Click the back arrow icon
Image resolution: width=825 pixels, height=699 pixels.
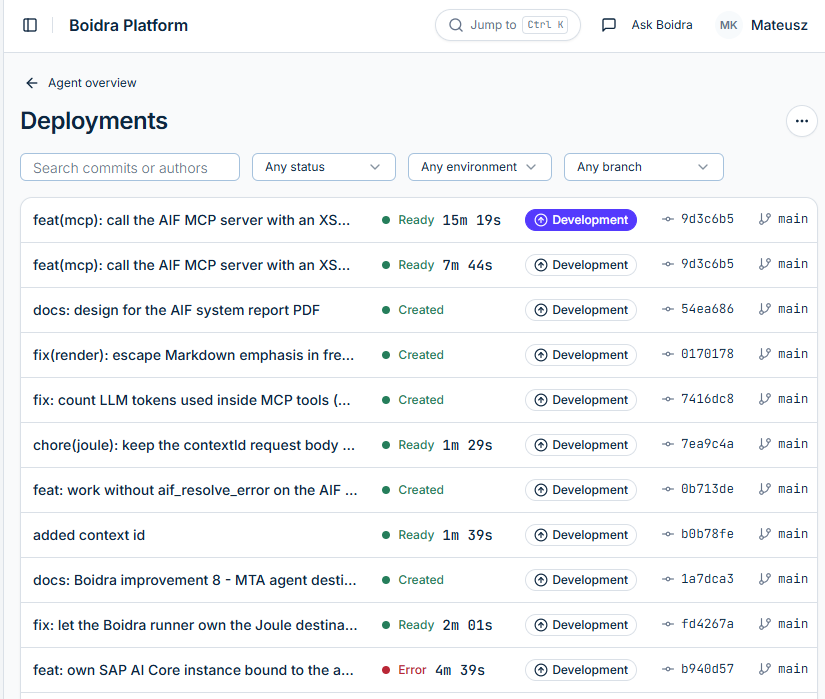(x=32, y=83)
